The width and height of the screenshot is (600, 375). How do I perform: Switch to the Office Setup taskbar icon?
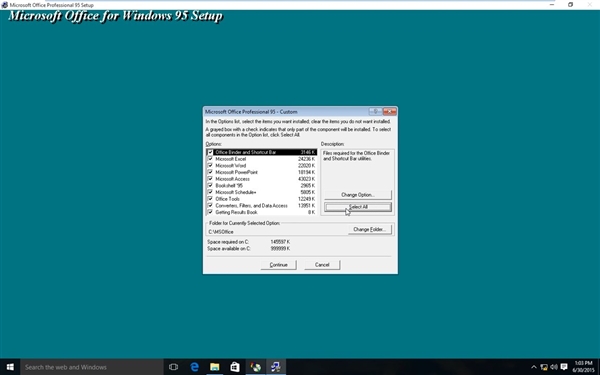[276, 367]
